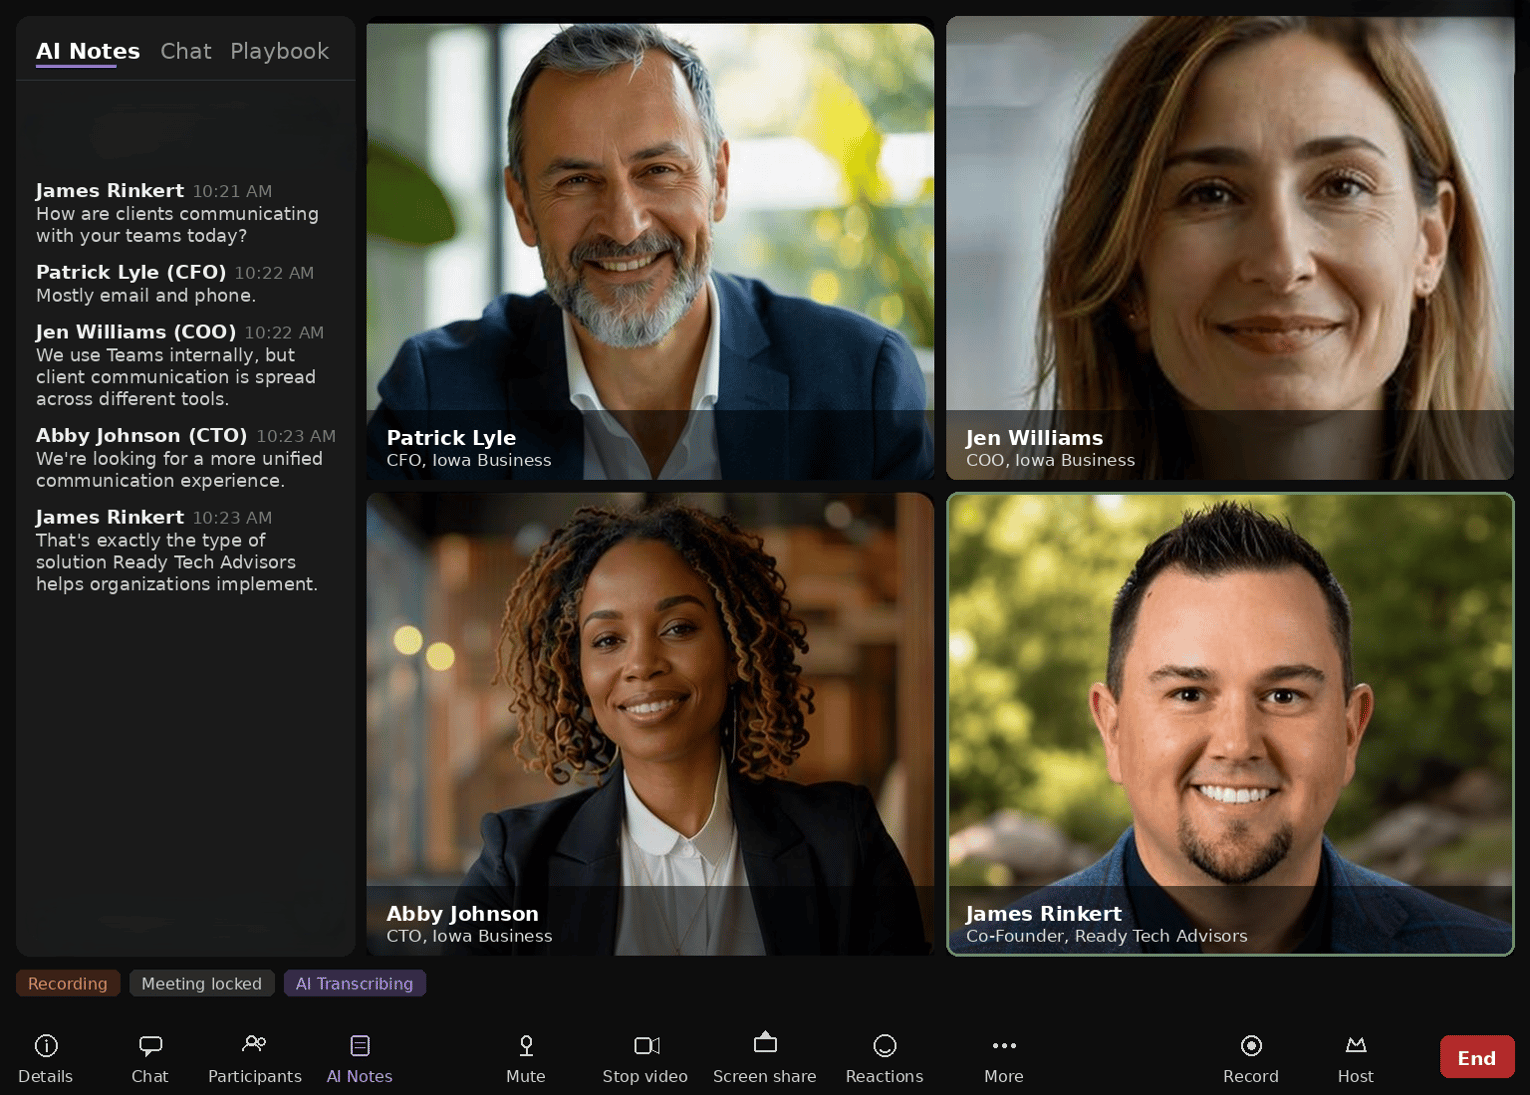Show the Participants list
The height and width of the screenshot is (1095, 1530).
coord(255,1058)
